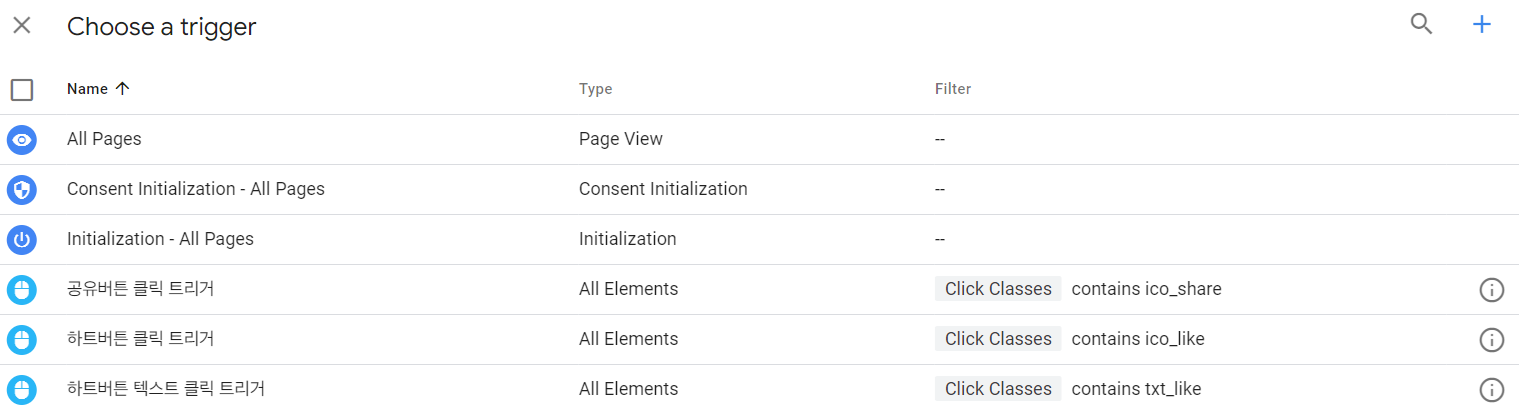Tick the select-all checkbox in header
1519x410 pixels.
[22, 90]
